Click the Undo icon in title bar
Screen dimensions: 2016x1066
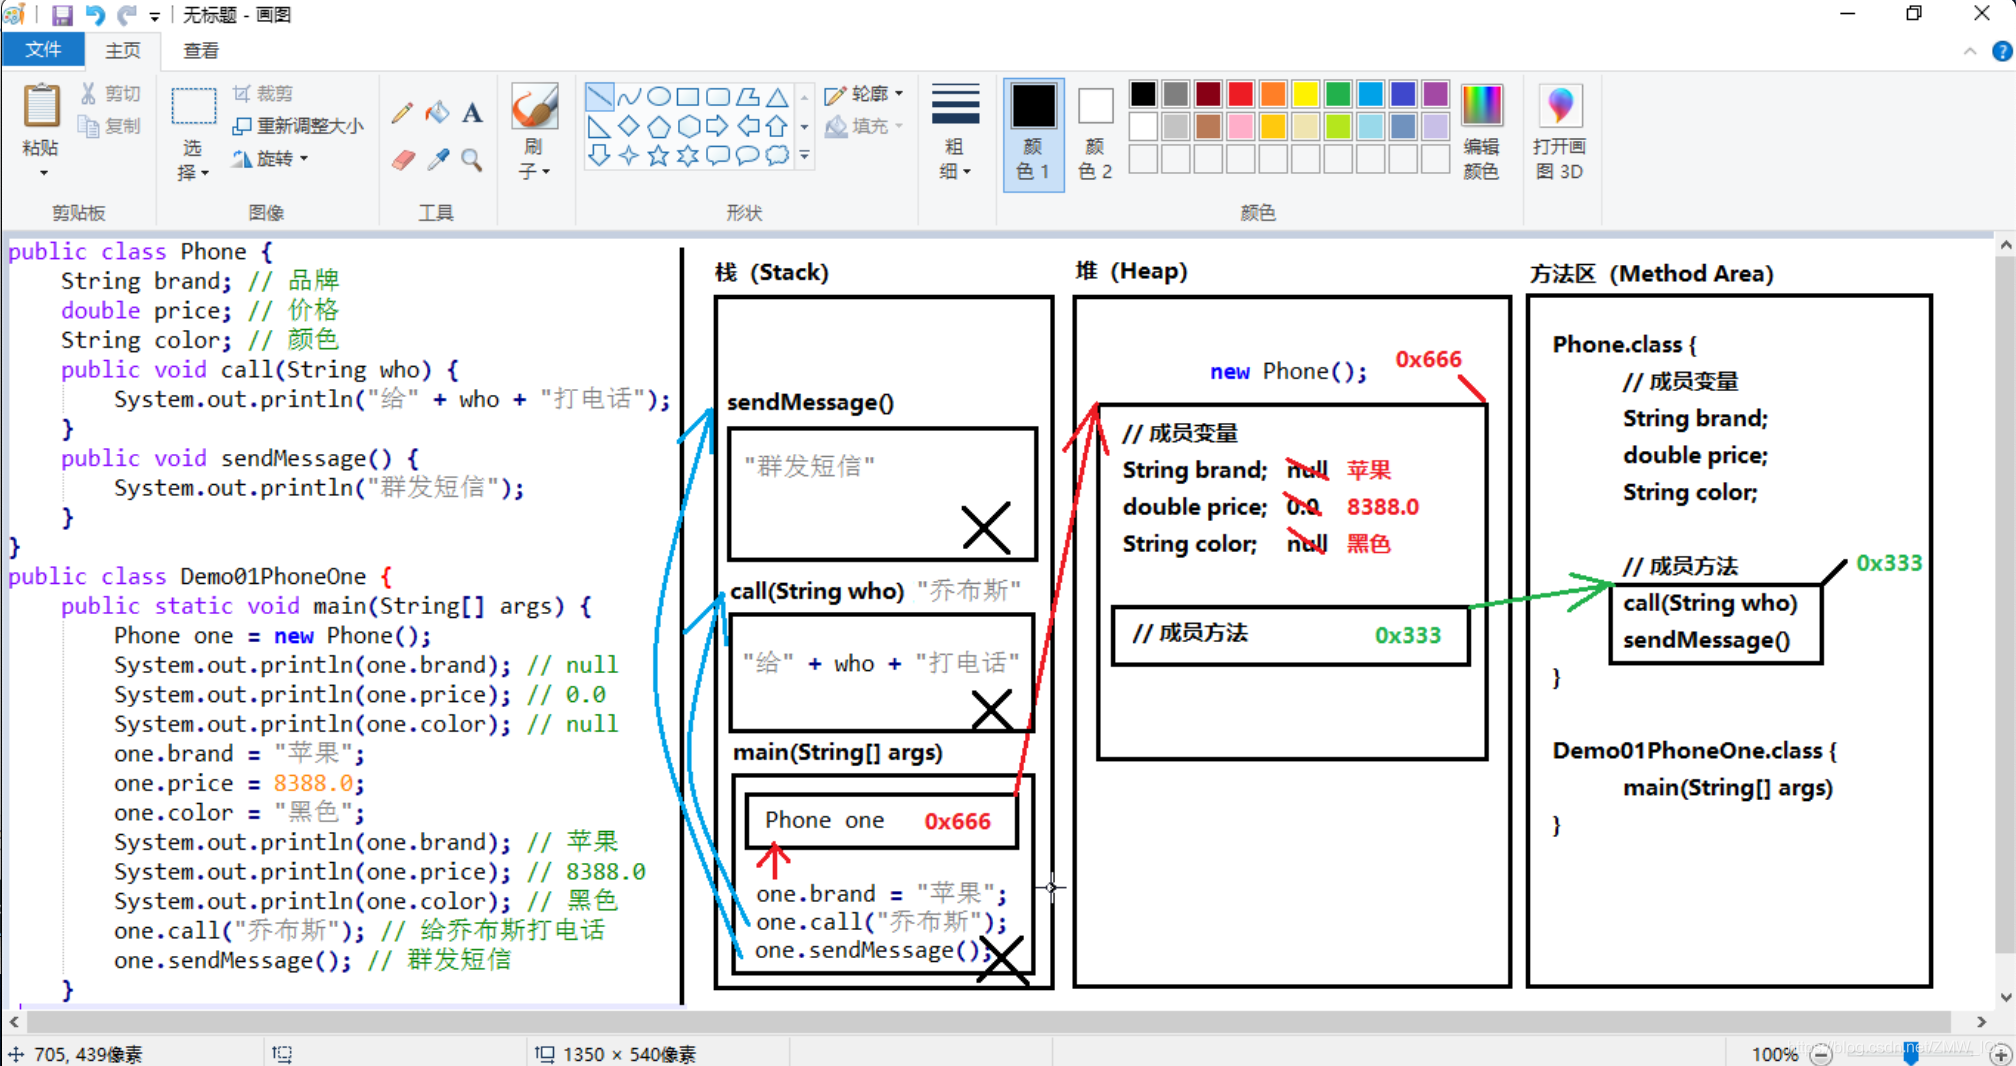pos(95,15)
